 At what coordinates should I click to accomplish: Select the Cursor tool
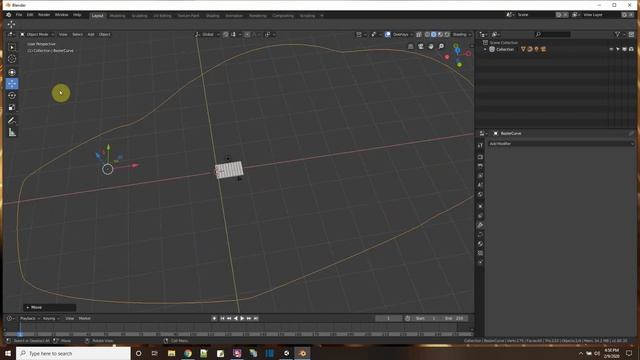pyautogui.click(x=12, y=59)
